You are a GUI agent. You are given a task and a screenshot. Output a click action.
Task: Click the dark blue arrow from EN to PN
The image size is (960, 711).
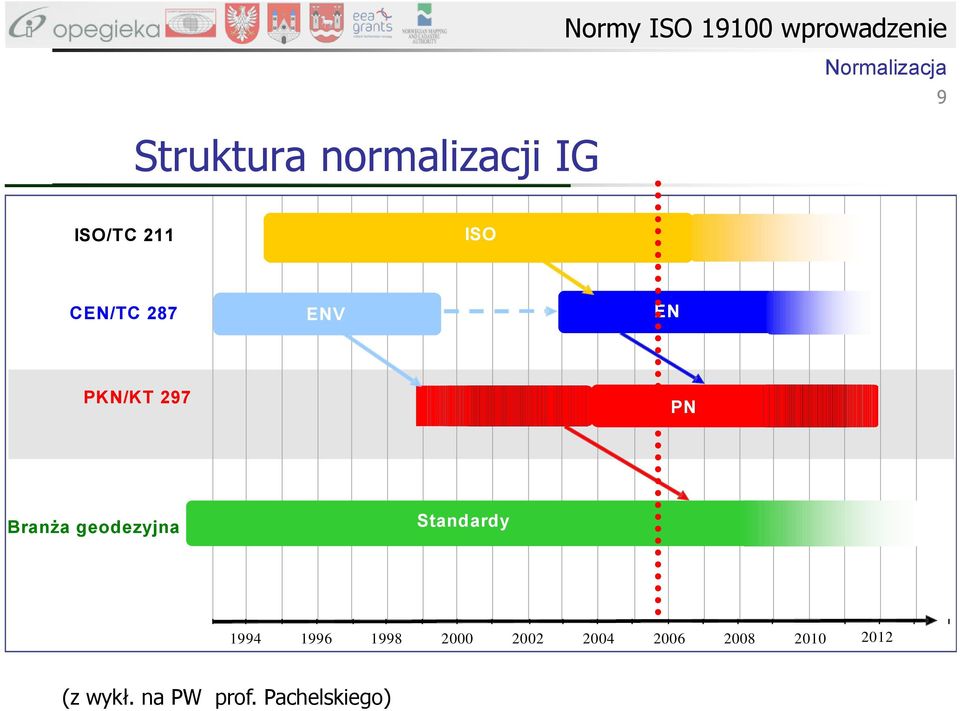[662, 358]
